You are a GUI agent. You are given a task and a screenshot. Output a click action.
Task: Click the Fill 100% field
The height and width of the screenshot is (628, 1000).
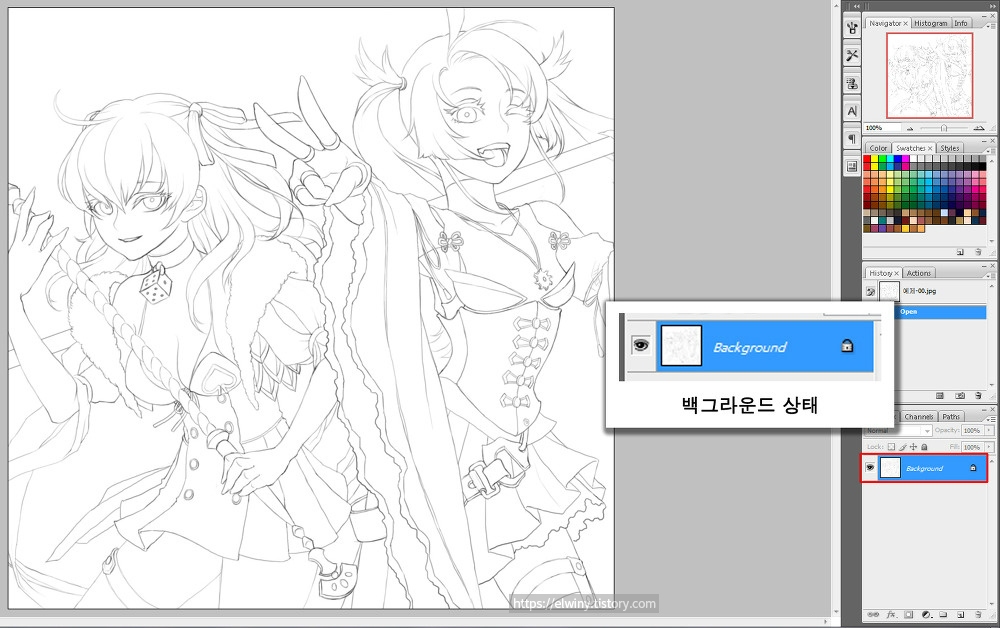tap(973, 447)
